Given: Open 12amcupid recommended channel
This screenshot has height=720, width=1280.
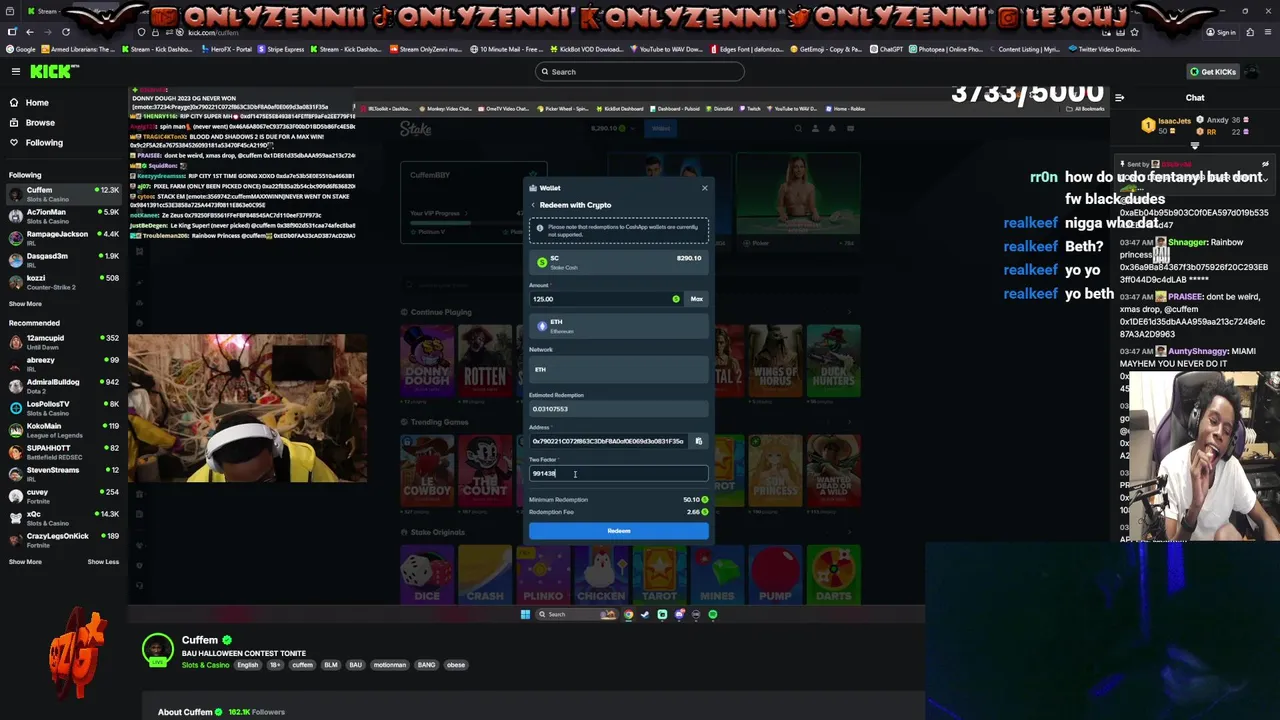Looking at the screenshot, I should (64, 341).
